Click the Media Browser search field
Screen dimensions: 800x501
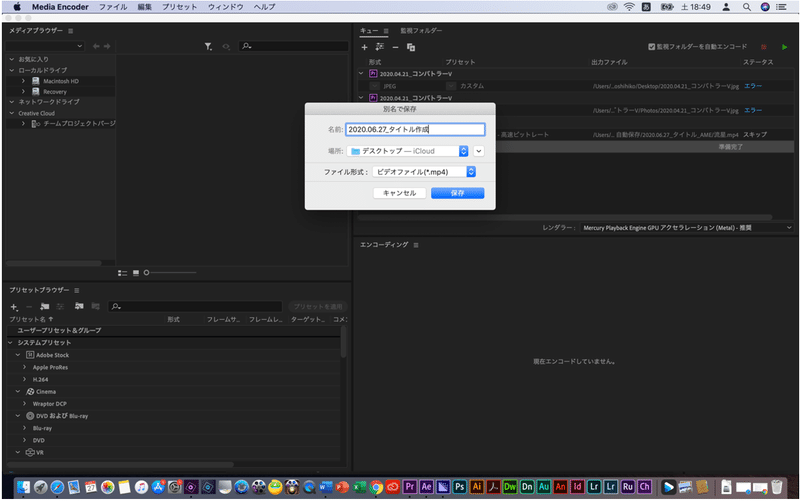pos(294,46)
